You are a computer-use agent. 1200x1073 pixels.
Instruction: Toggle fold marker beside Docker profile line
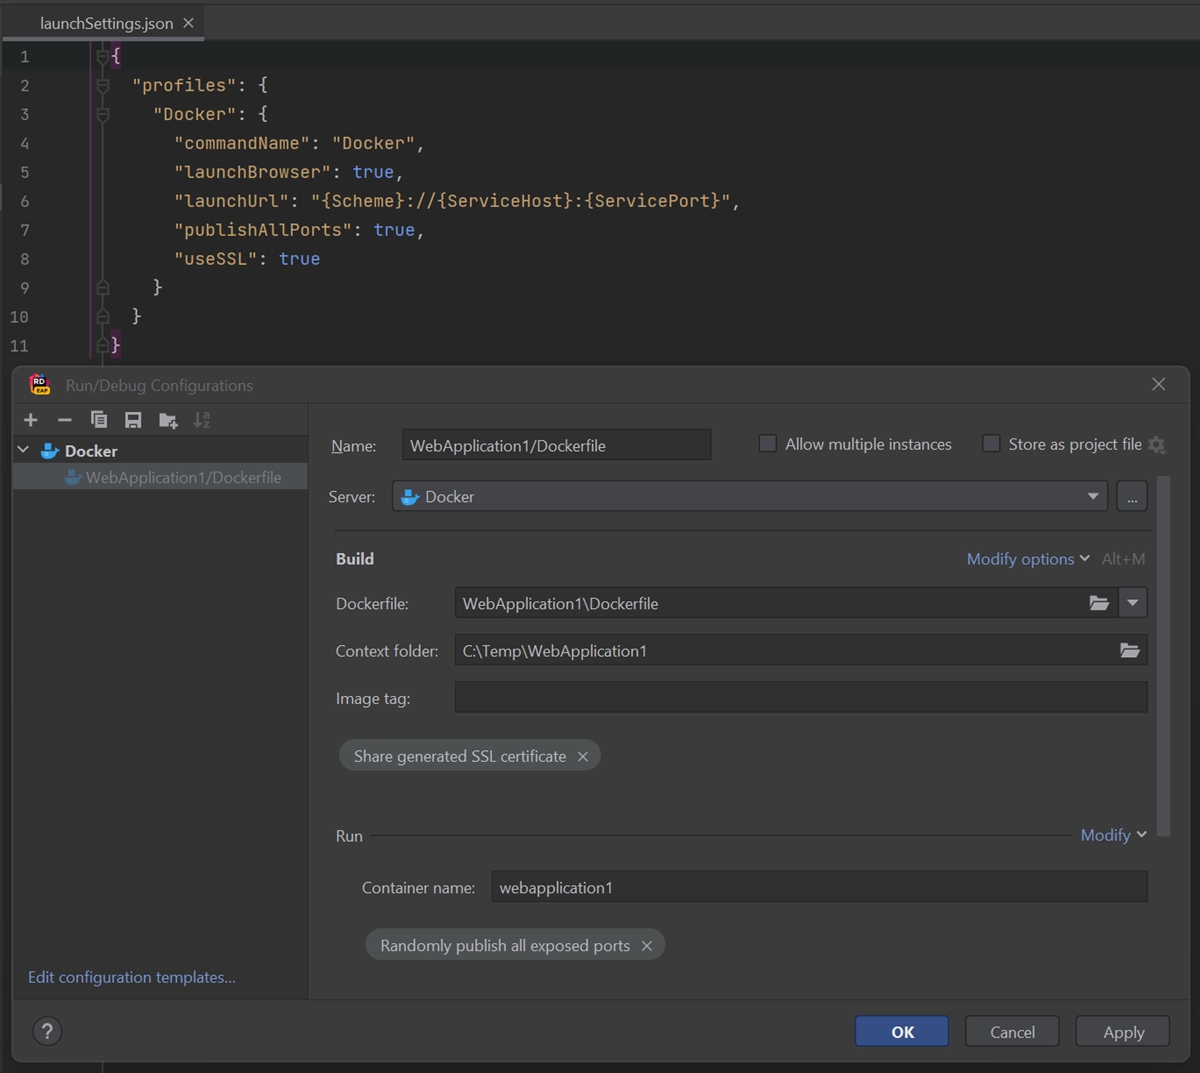(102, 115)
